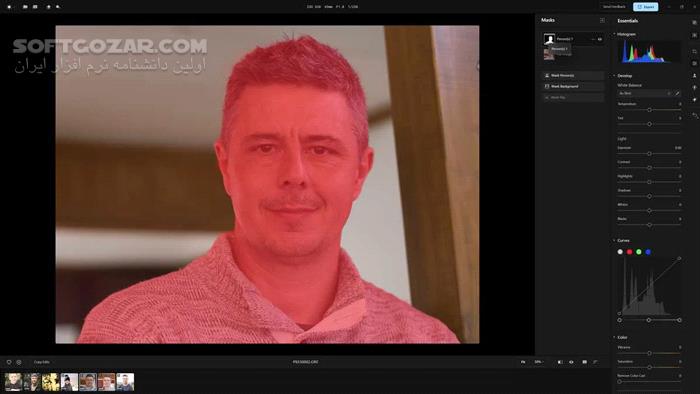
Task: Pick the white balance eyedropper tool
Action: click(x=677, y=93)
